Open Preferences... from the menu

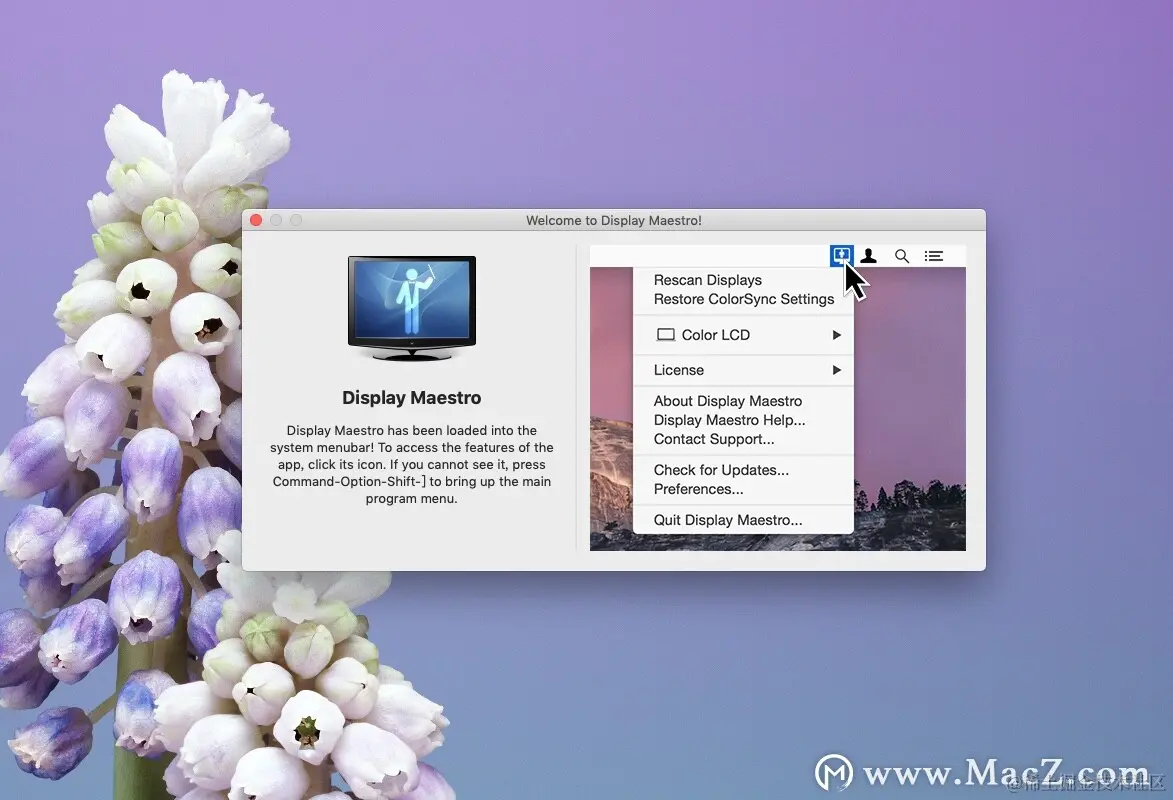click(x=698, y=489)
